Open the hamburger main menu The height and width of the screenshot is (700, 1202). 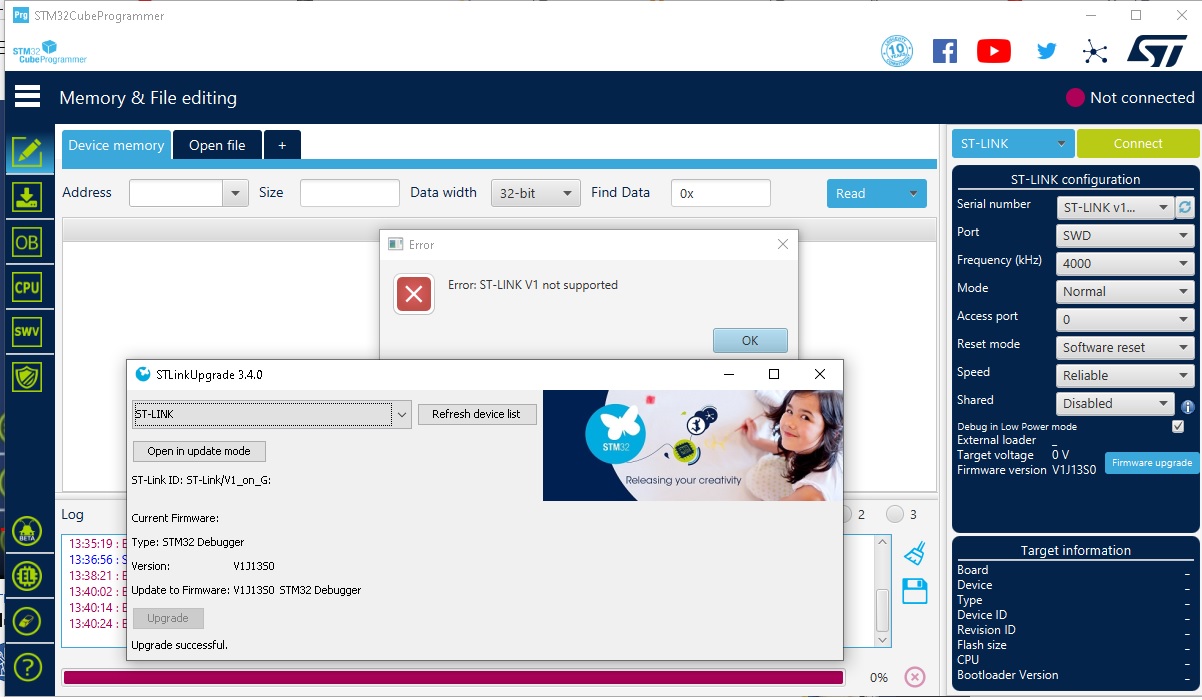click(27, 96)
